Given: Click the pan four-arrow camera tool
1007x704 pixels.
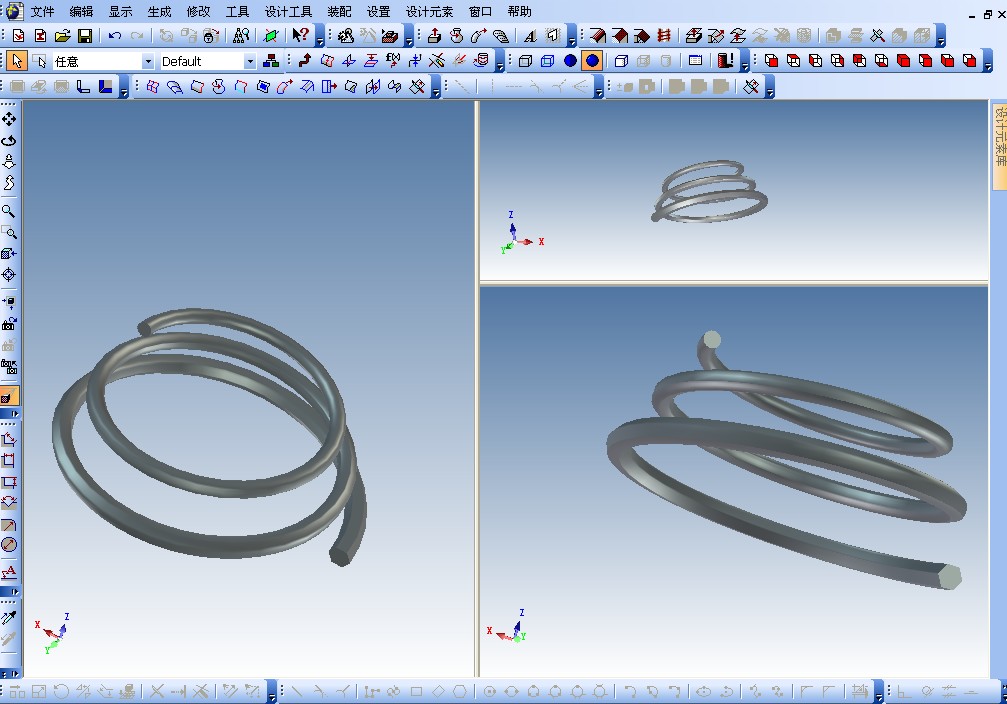Looking at the screenshot, I should 9,119.
